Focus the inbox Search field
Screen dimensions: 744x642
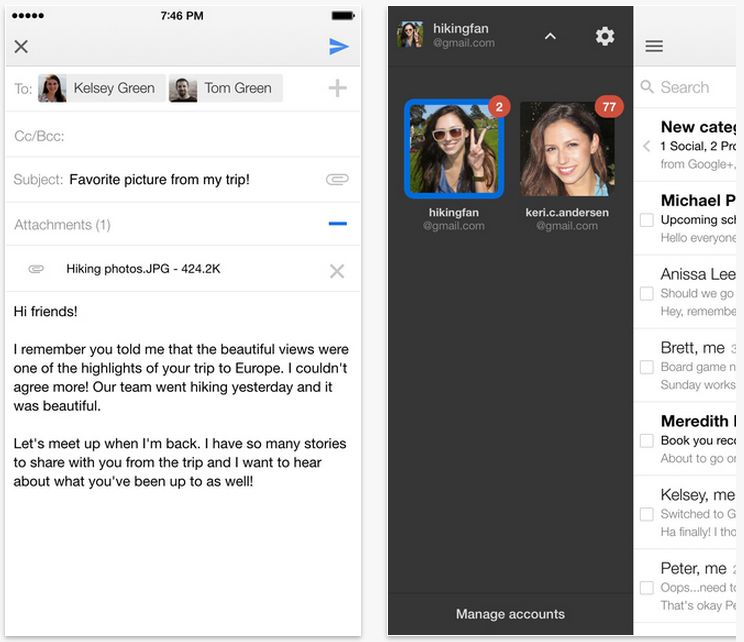[x=687, y=87]
